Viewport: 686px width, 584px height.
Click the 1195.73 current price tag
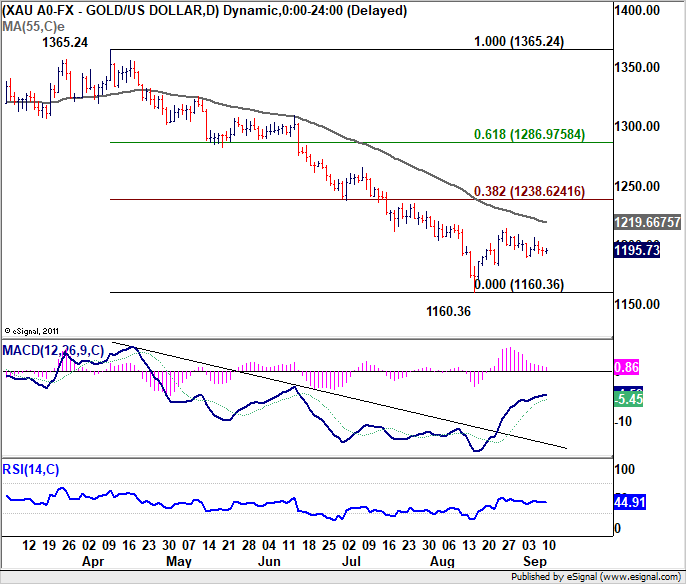coord(637,250)
